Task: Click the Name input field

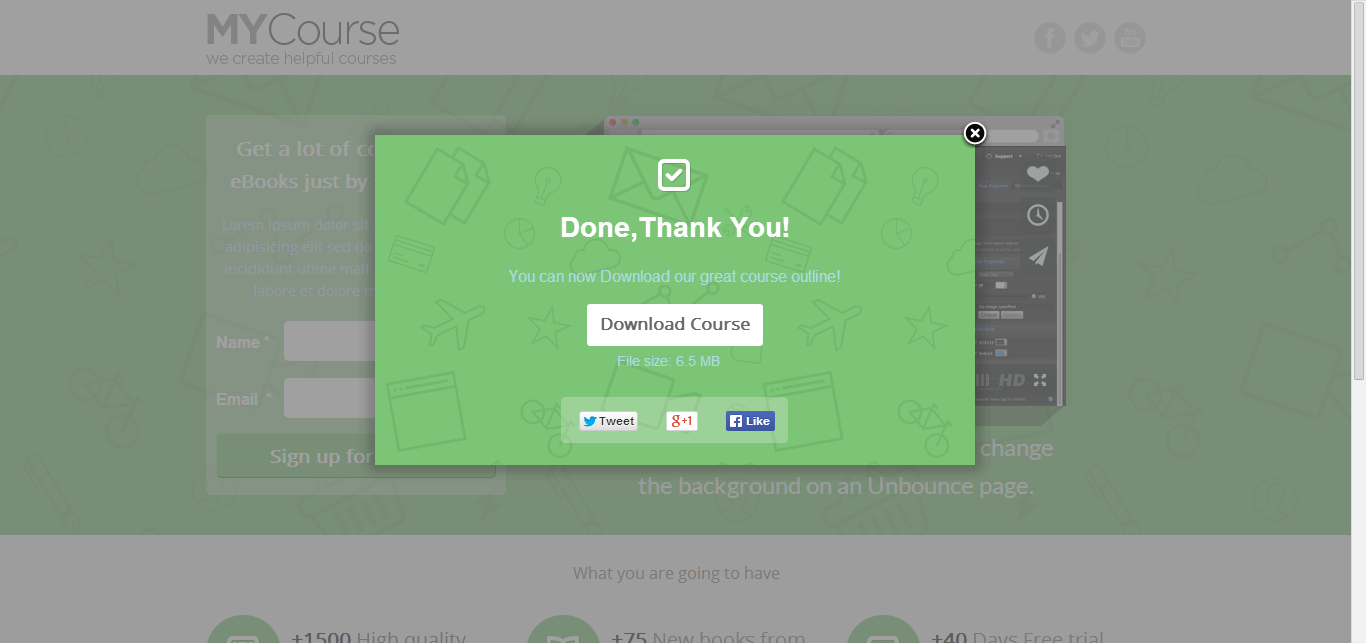Action: 330,341
